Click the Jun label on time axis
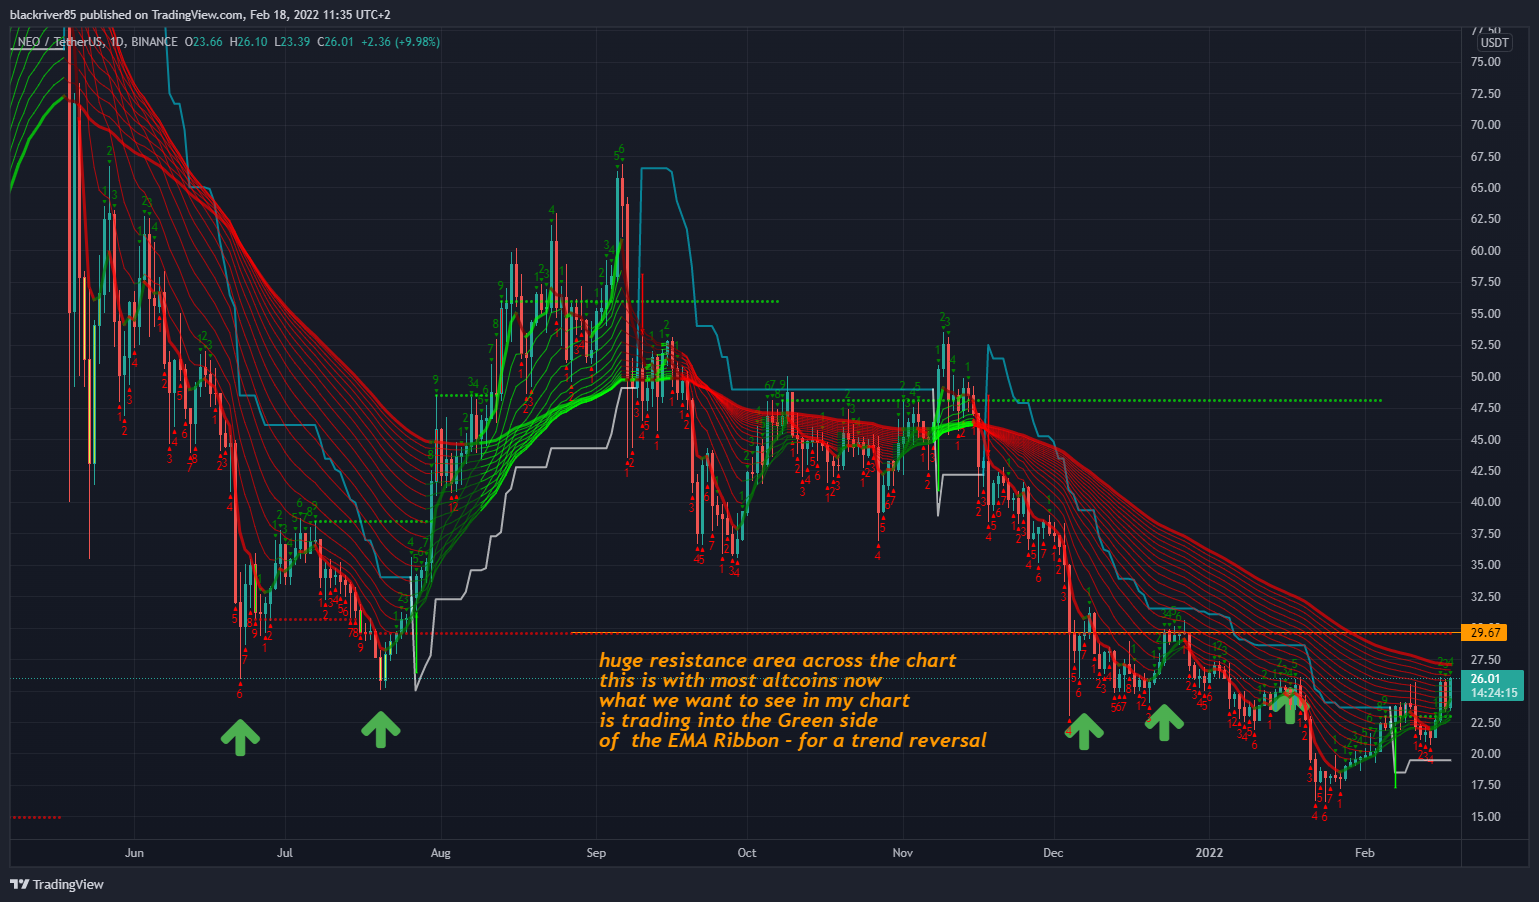 [134, 853]
